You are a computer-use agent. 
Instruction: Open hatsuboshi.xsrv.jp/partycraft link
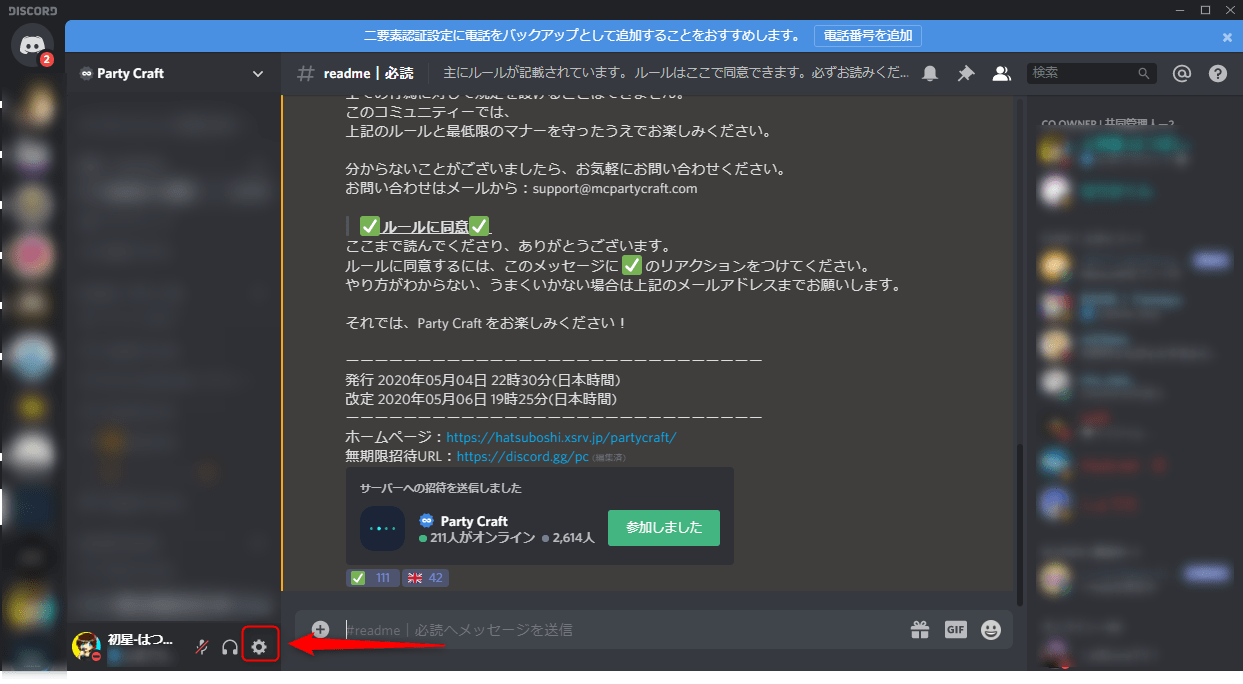561,437
